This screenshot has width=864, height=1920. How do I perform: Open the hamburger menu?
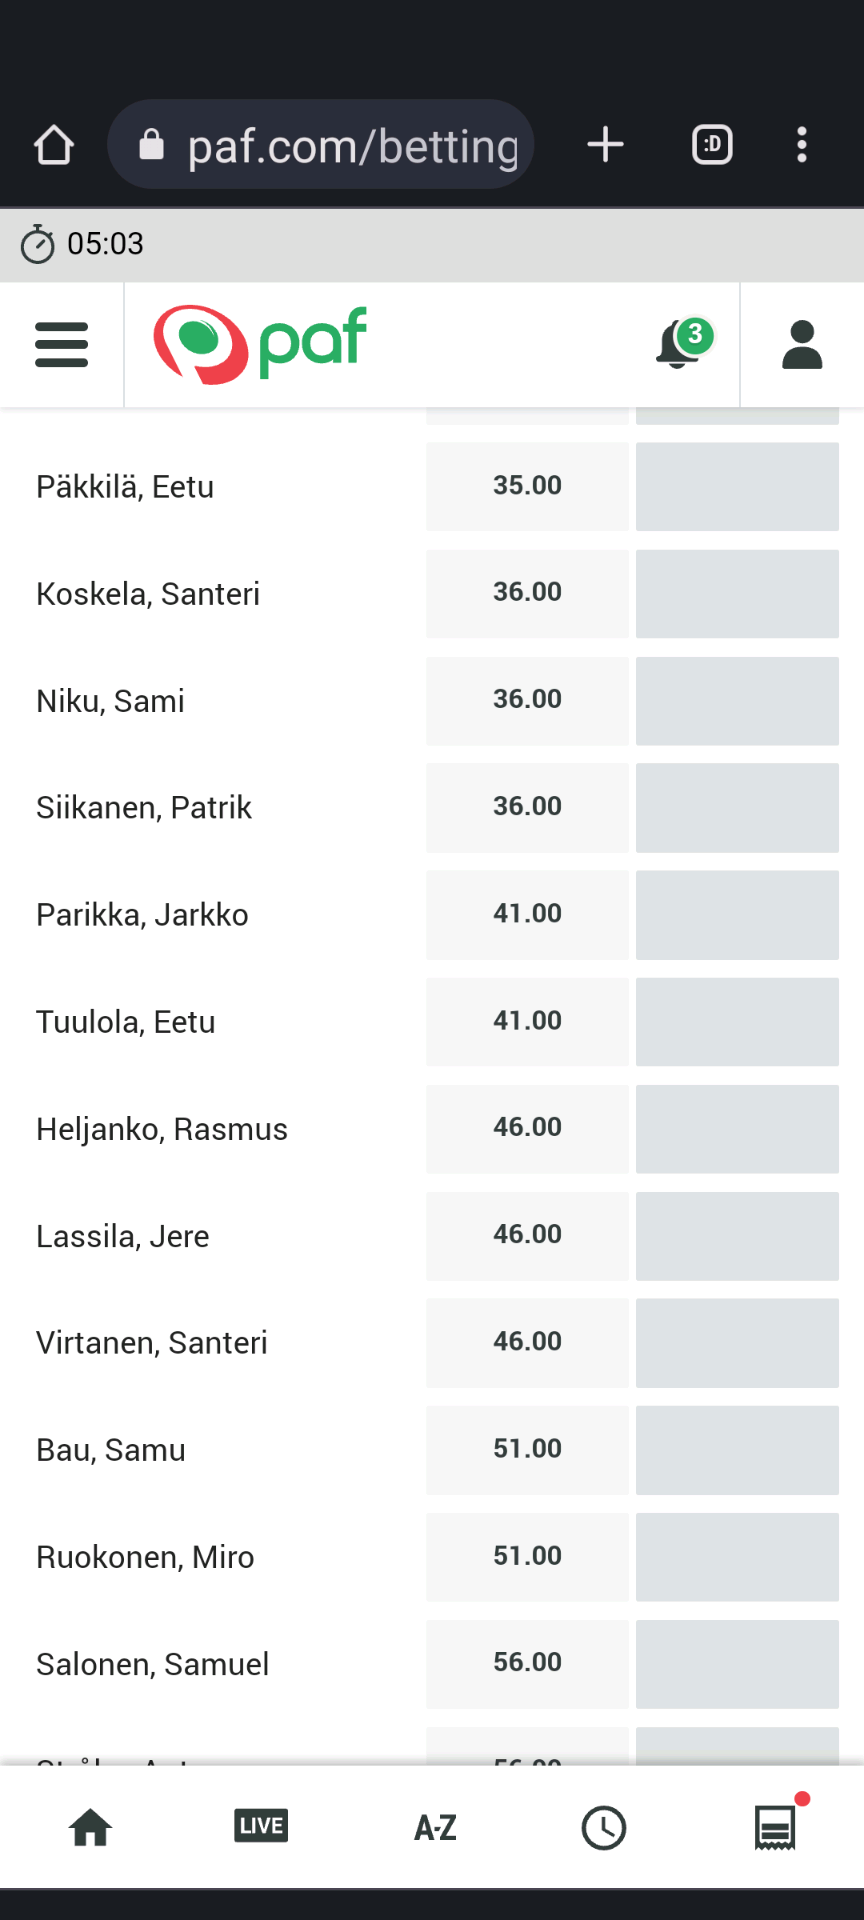pyautogui.click(x=61, y=344)
